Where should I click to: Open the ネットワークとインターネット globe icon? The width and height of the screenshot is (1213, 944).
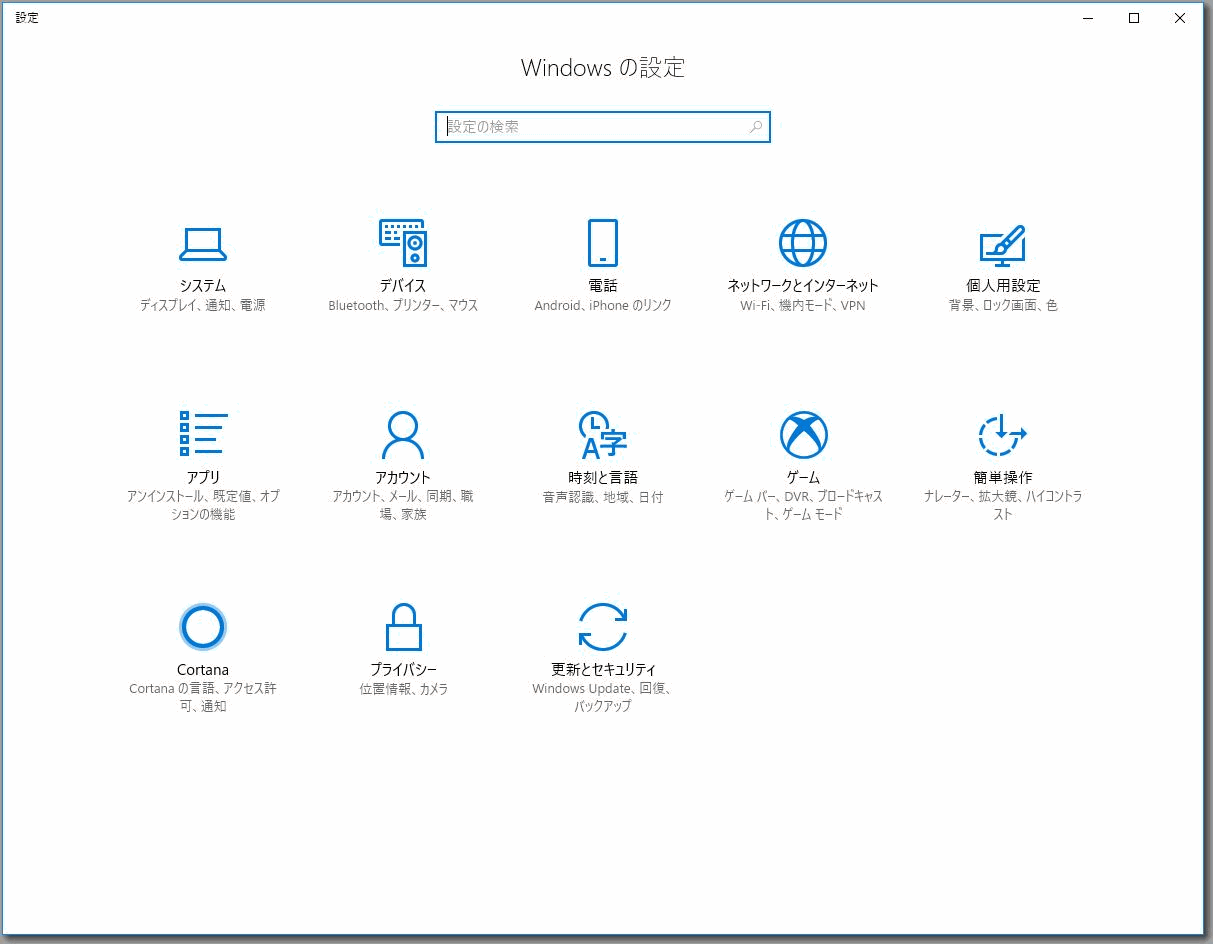pyautogui.click(x=803, y=243)
